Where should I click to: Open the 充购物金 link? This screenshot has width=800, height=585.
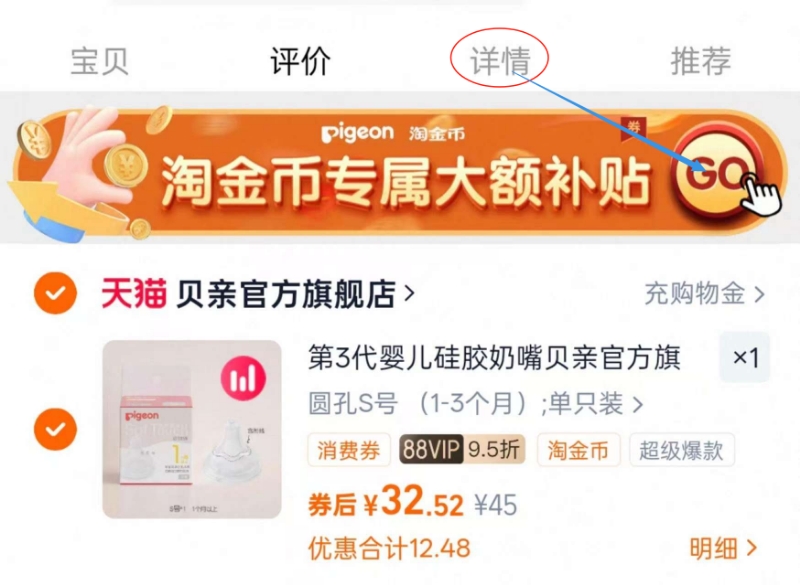pos(705,294)
